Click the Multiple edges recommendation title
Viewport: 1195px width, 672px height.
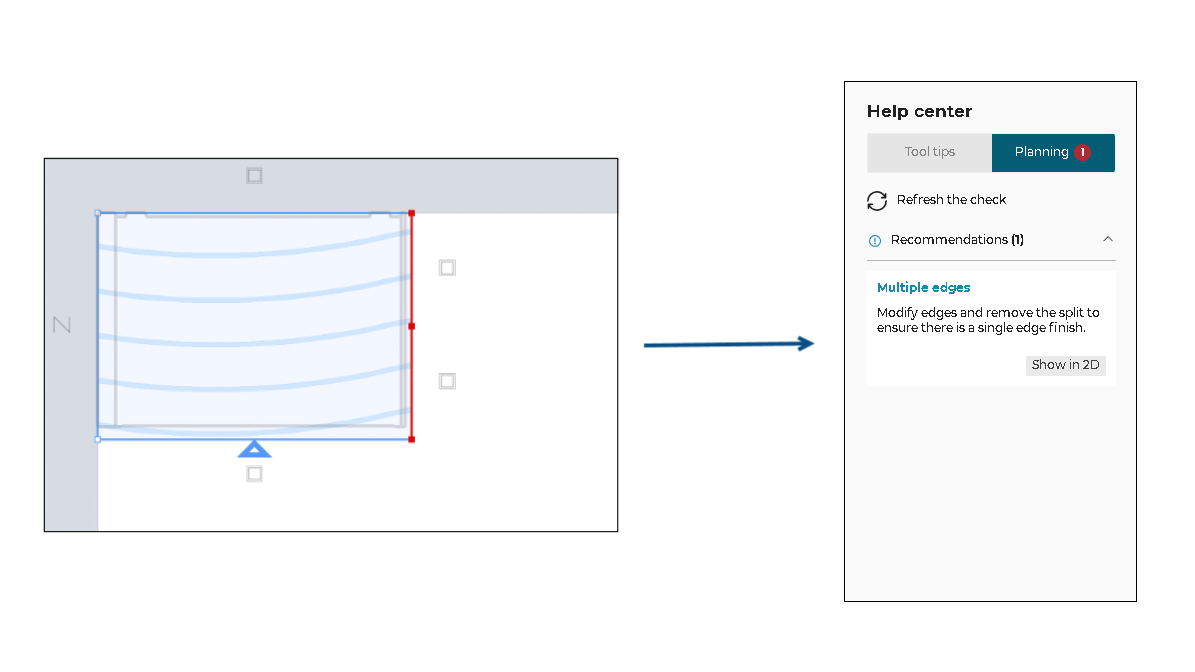tap(924, 288)
